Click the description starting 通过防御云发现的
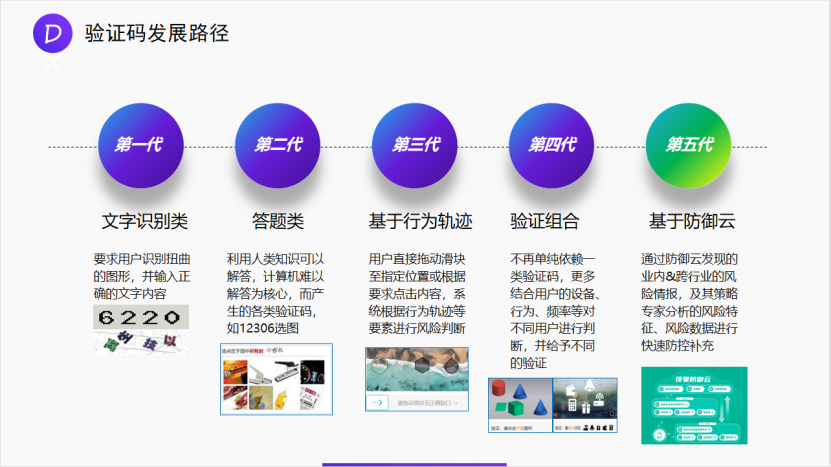 point(689,302)
